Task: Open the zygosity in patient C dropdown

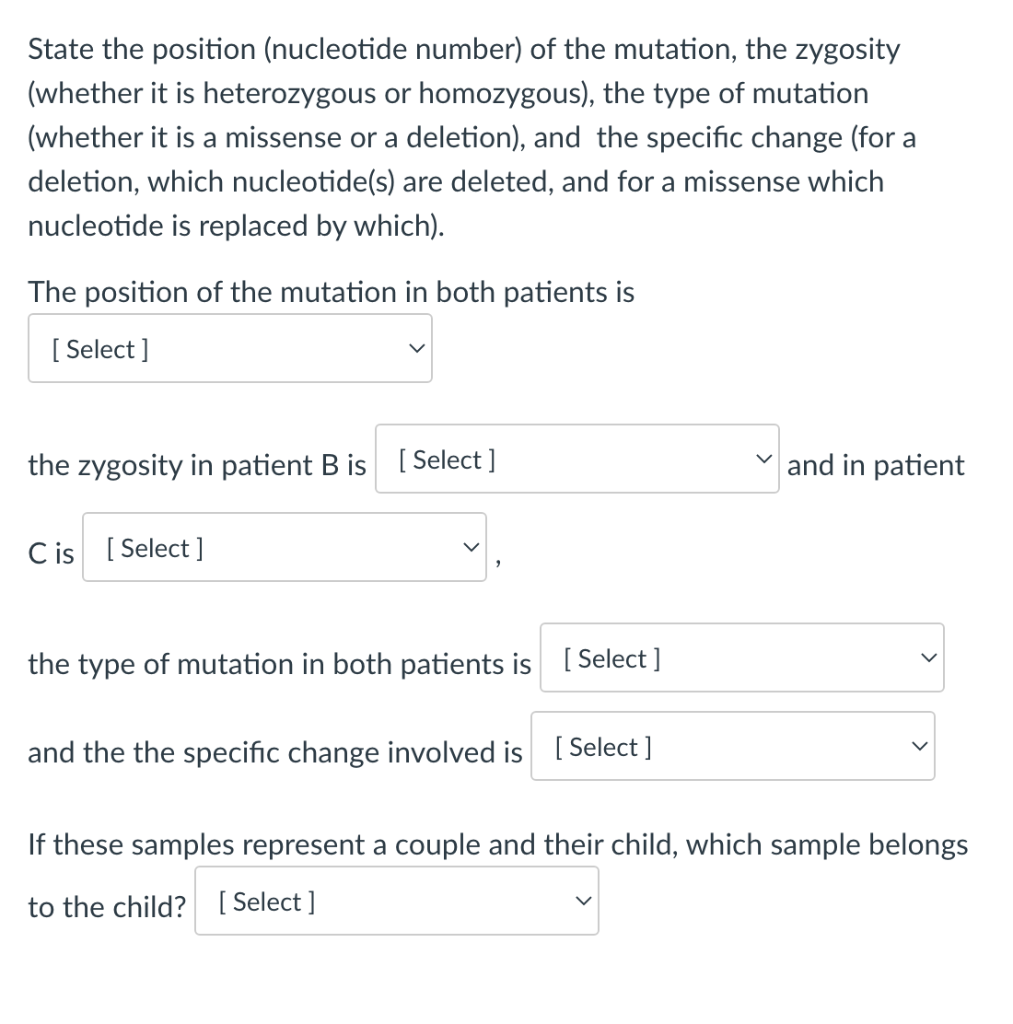Action: click(x=285, y=547)
